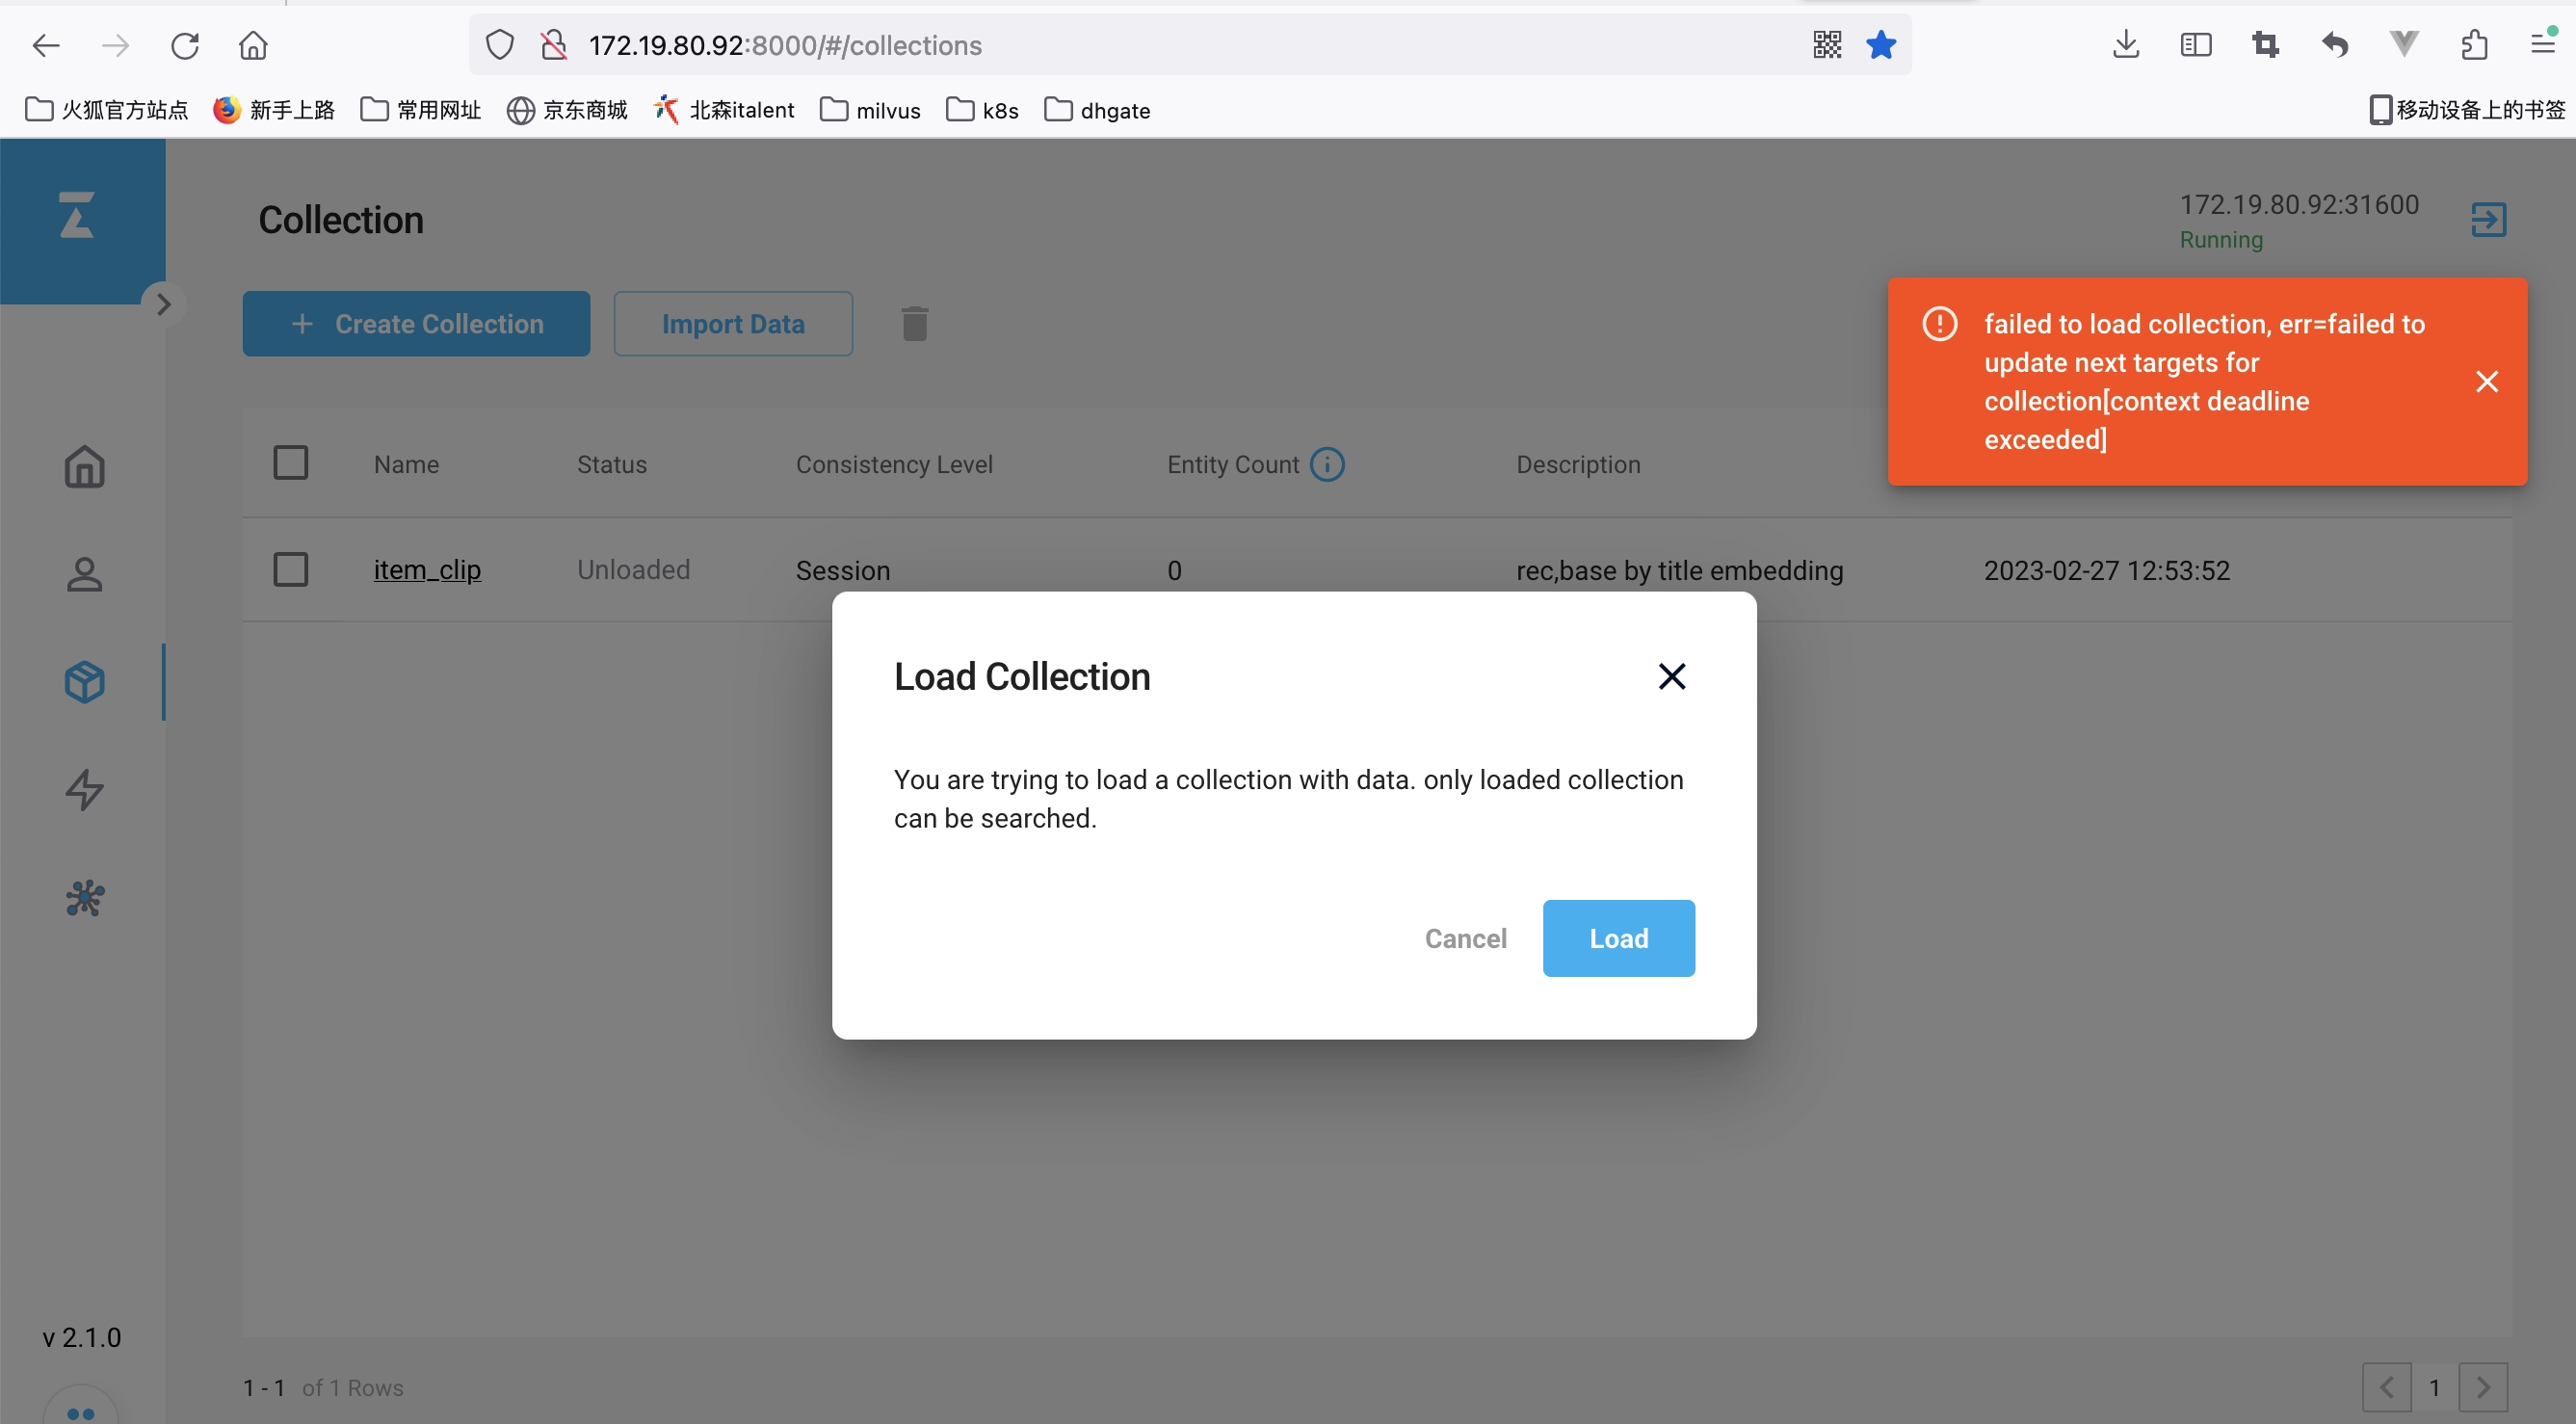The height and width of the screenshot is (1424, 2576).
Task: Open the 常用网址 bookmarks folder
Action: pos(420,110)
